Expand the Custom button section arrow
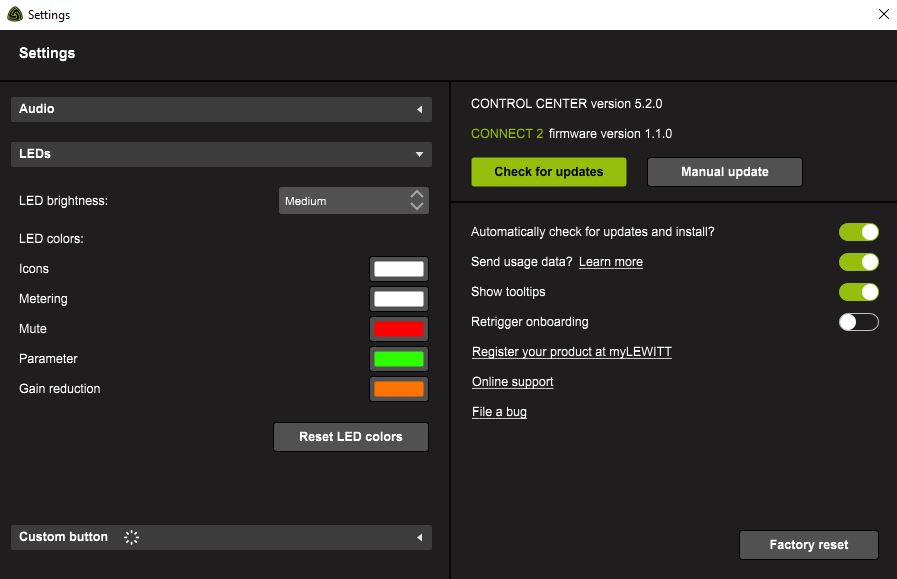Screen dimensions: 897x579 (x=419, y=537)
